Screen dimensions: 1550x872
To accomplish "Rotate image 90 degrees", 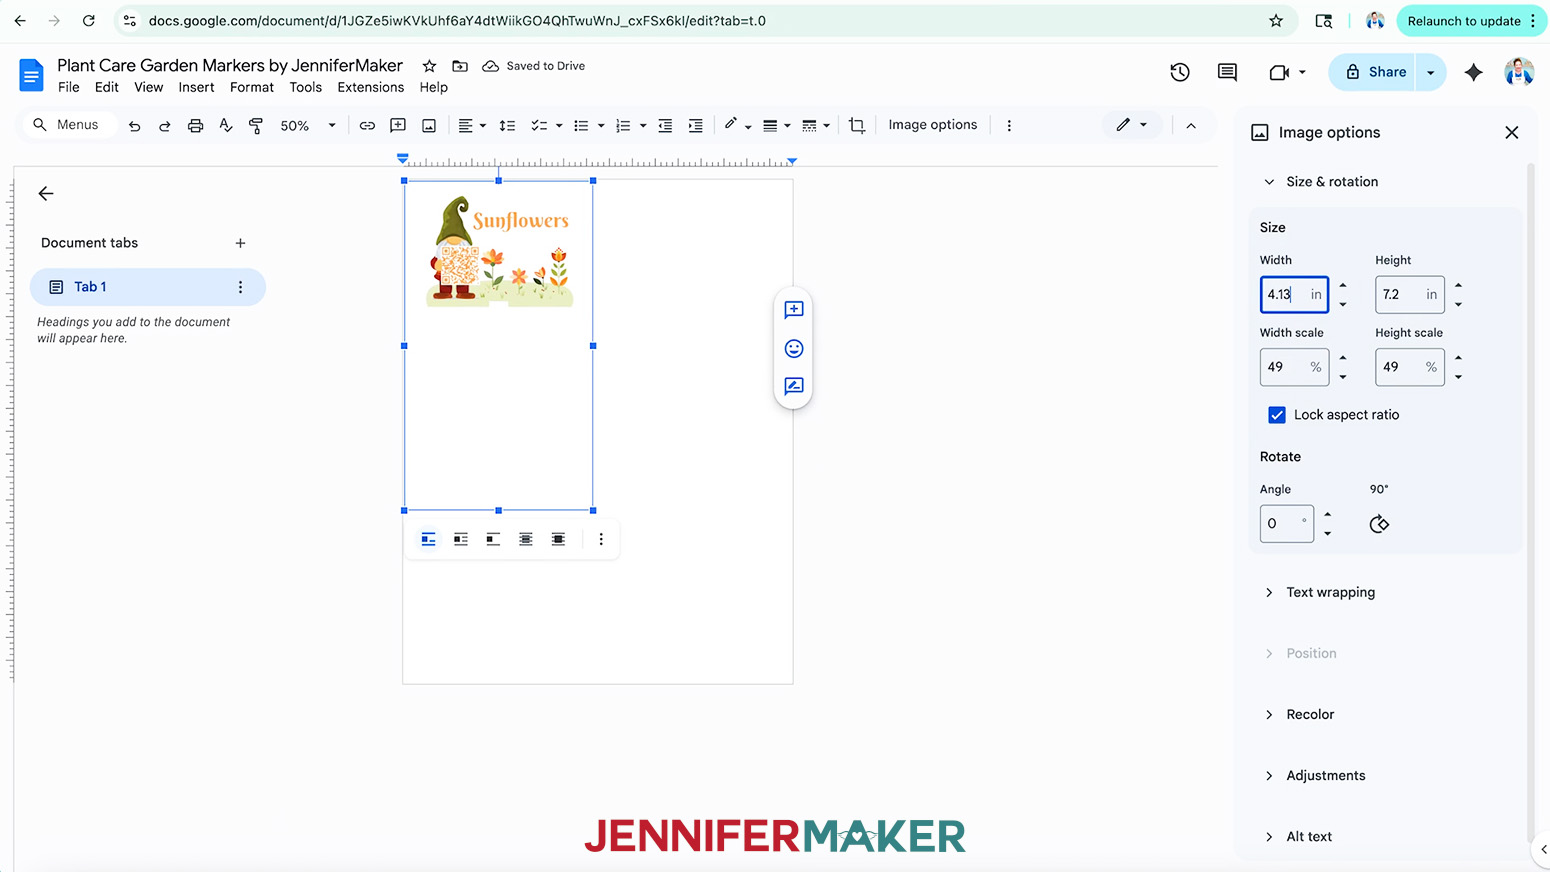I will pyautogui.click(x=1379, y=524).
